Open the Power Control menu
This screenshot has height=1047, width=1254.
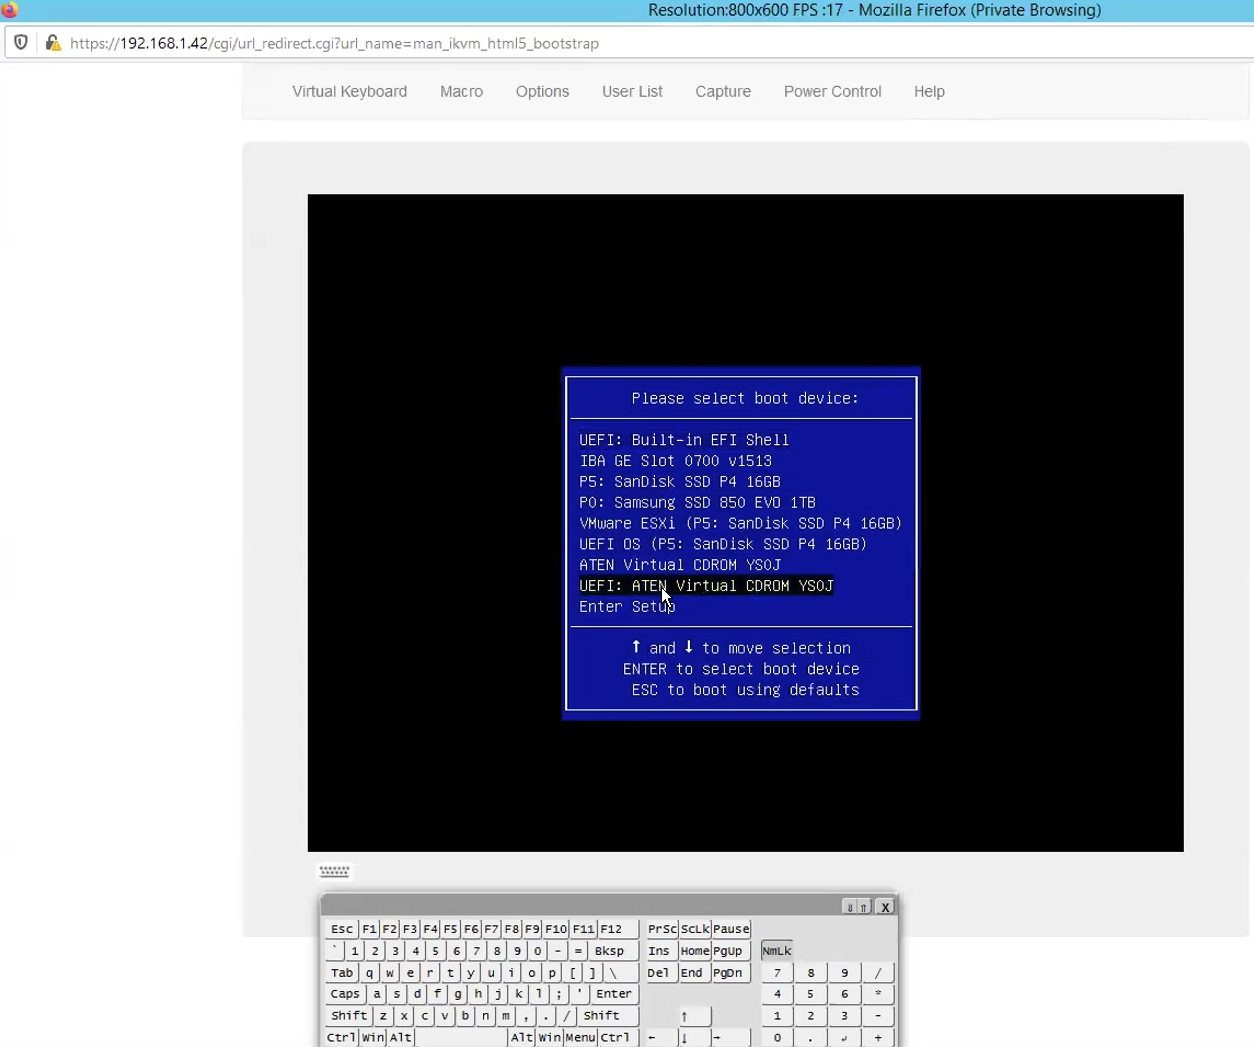pyautogui.click(x=832, y=91)
